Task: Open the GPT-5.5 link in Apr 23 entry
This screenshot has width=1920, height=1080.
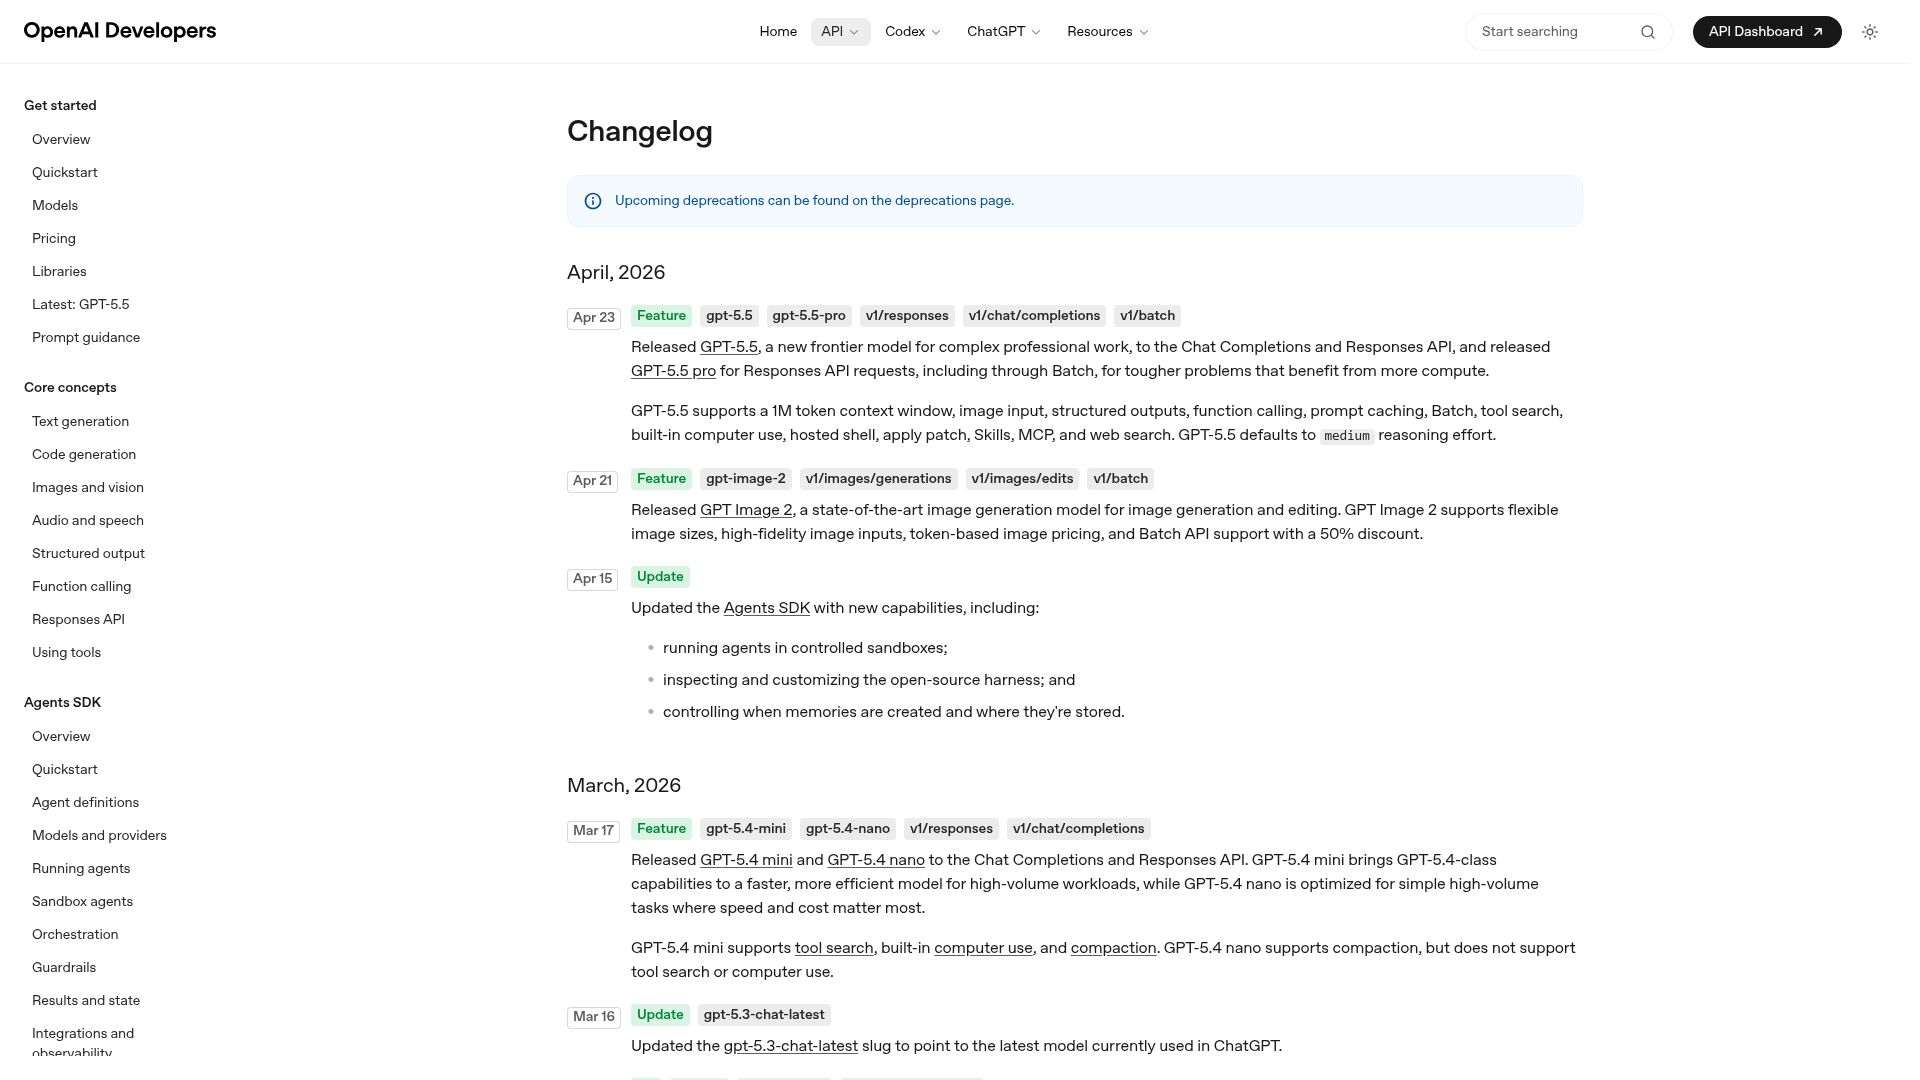Action: click(x=729, y=347)
